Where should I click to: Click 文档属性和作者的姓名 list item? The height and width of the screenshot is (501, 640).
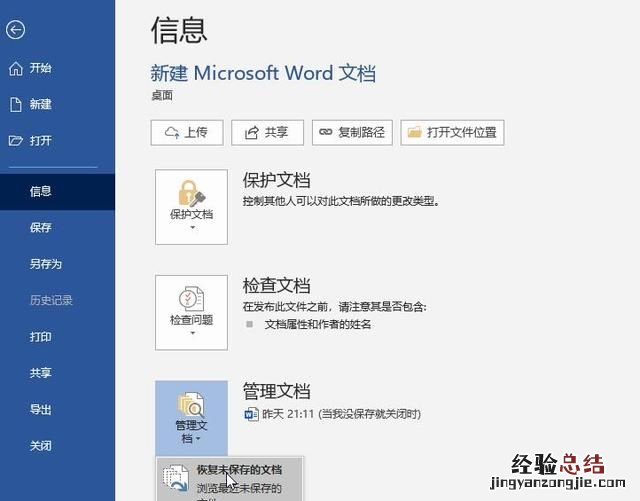coord(318,325)
